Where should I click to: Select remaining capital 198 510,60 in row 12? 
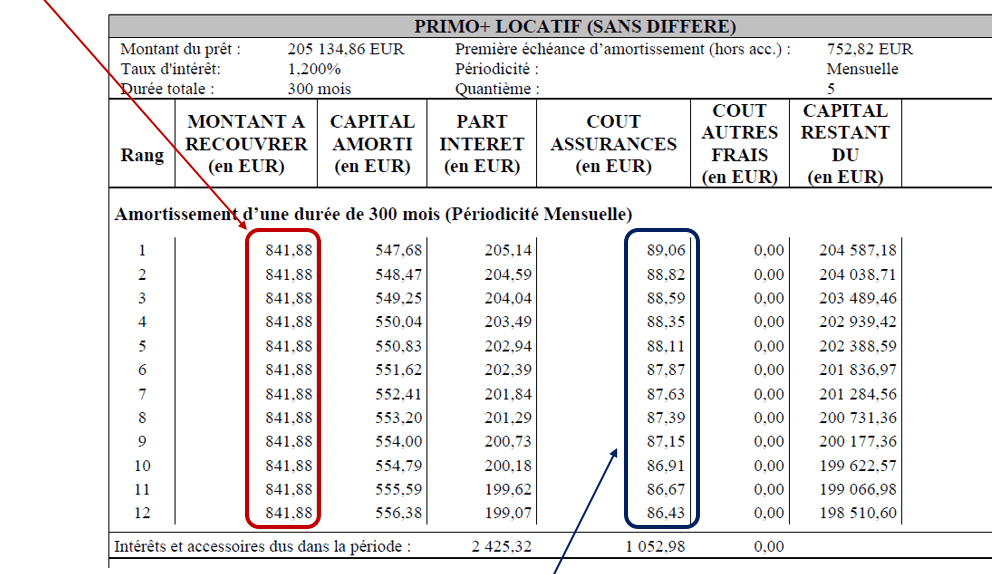[857, 513]
